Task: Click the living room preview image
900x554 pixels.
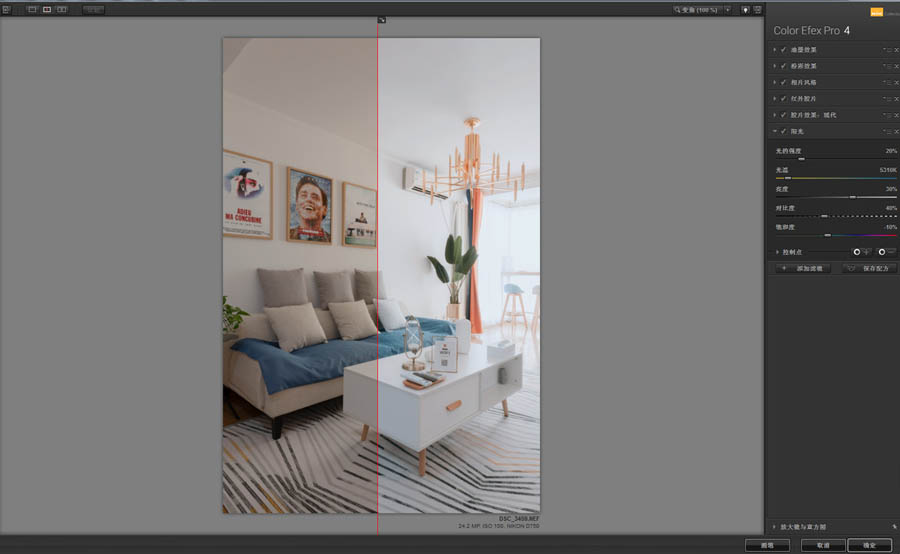Action: pos(381,276)
